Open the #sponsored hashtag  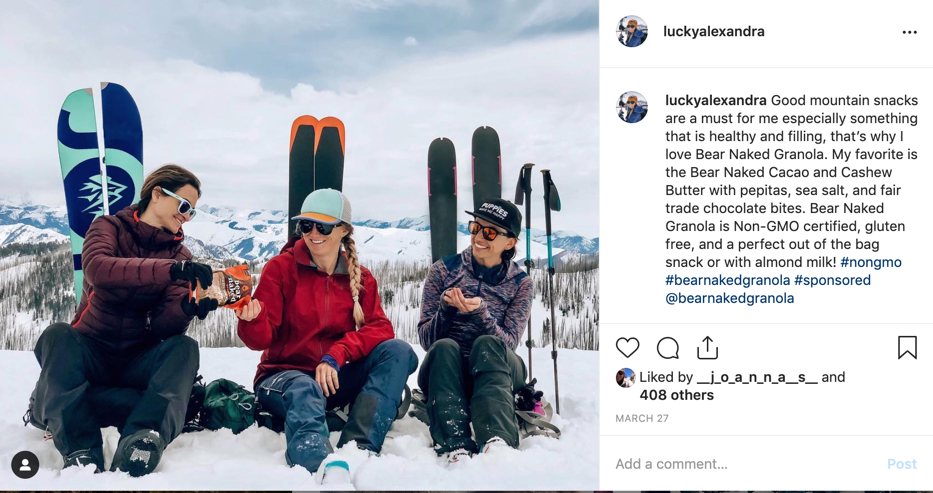point(832,280)
